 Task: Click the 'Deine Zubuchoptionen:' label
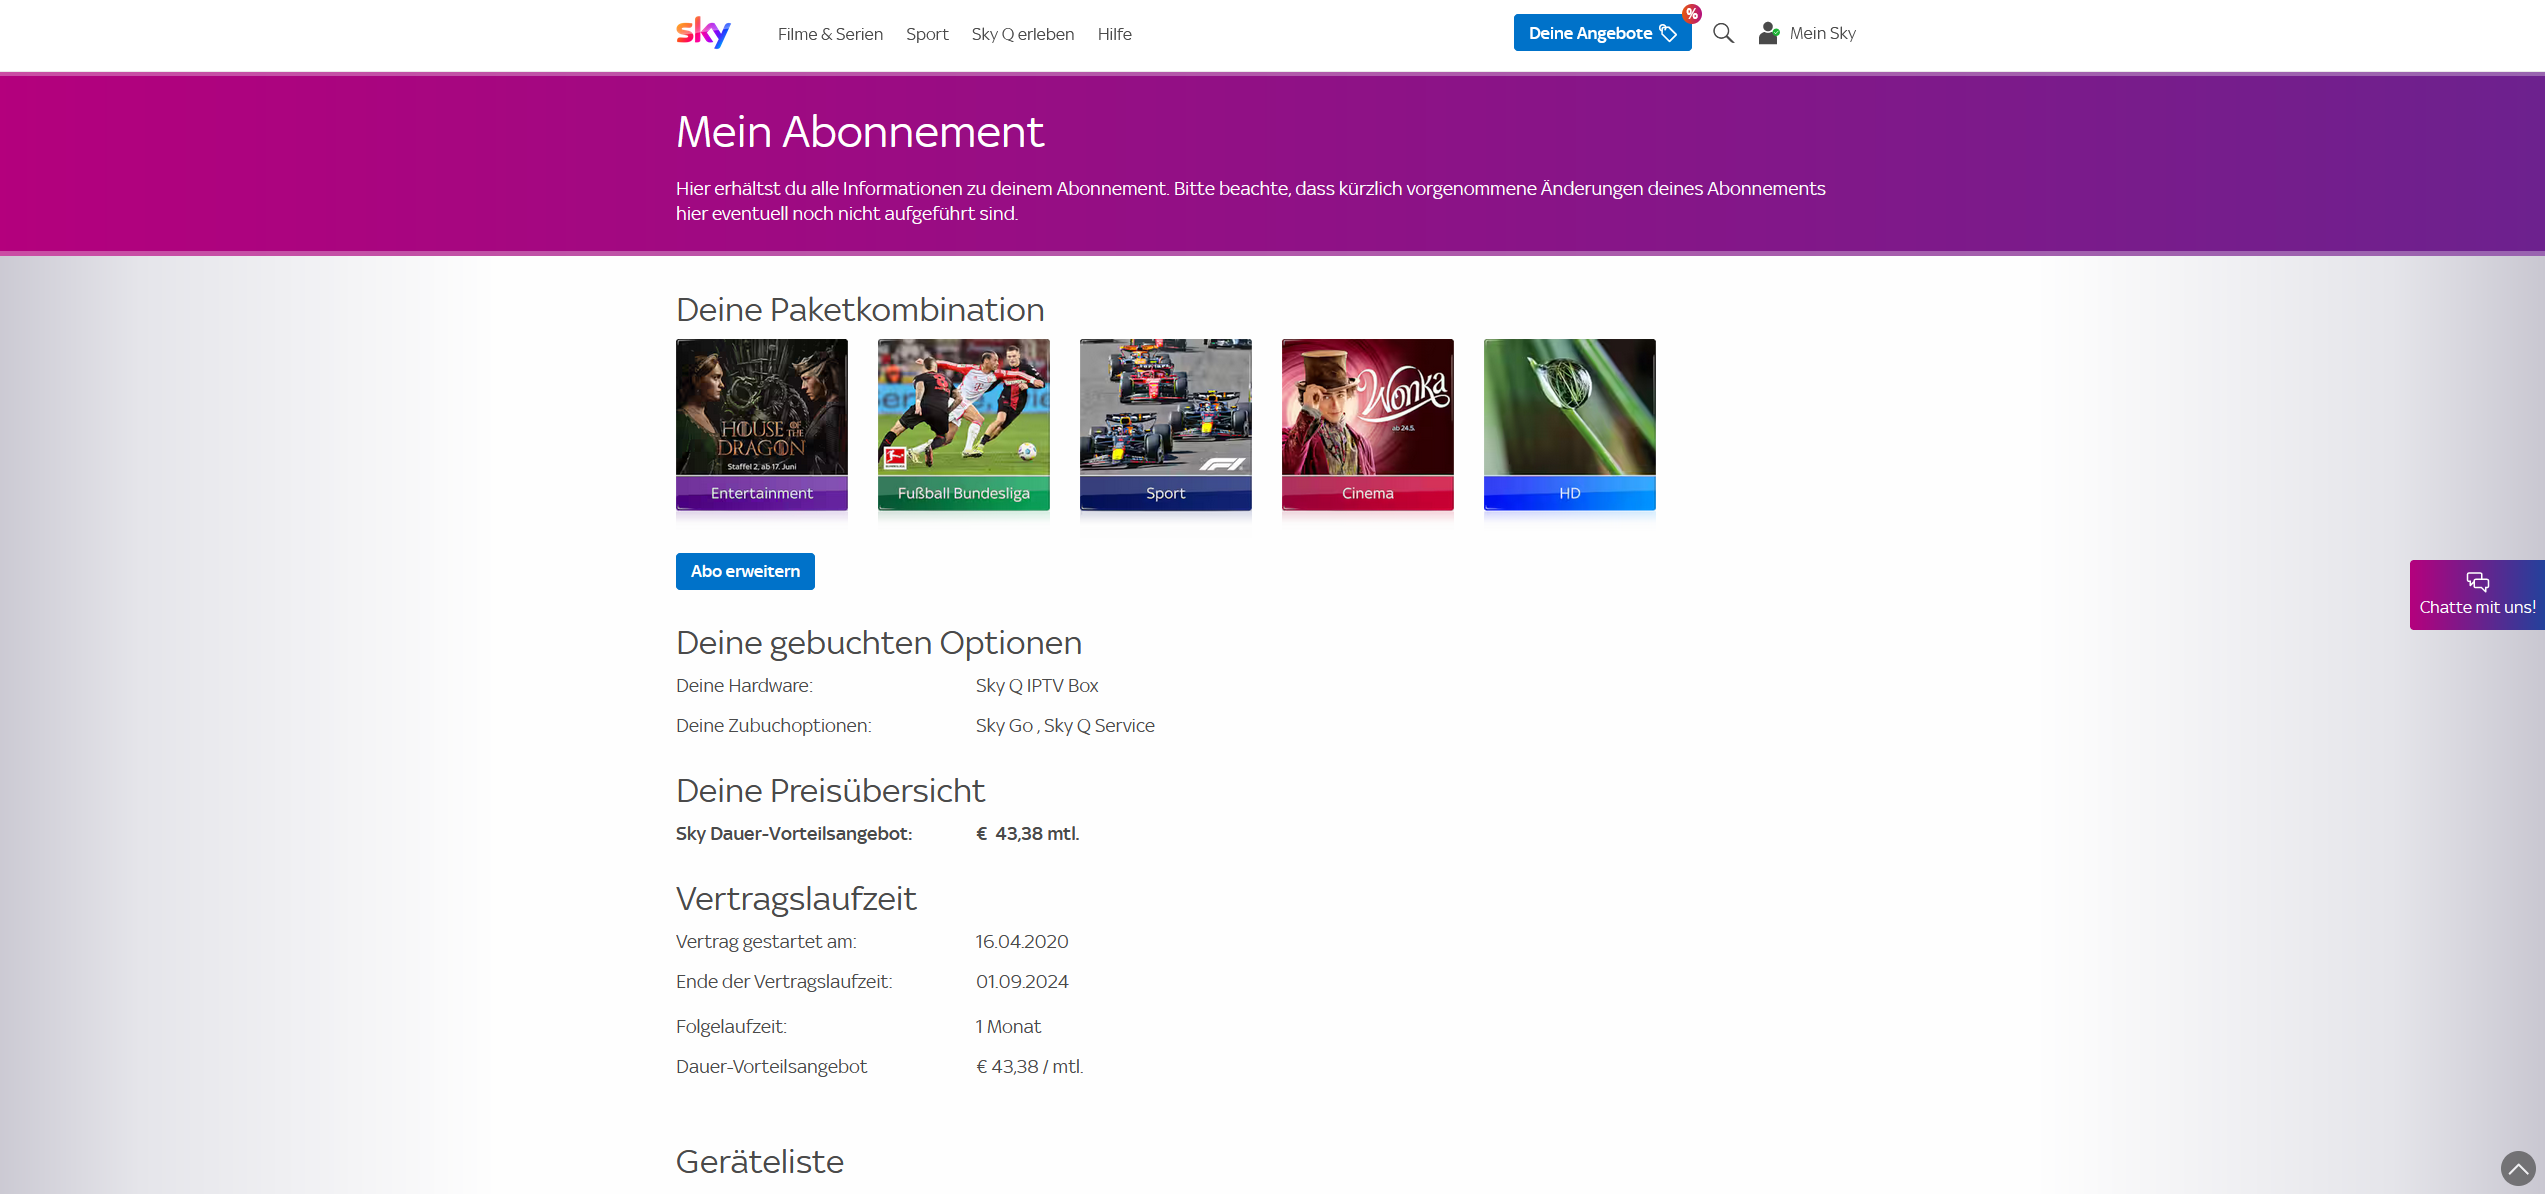pyautogui.click(x=774, y=726)
